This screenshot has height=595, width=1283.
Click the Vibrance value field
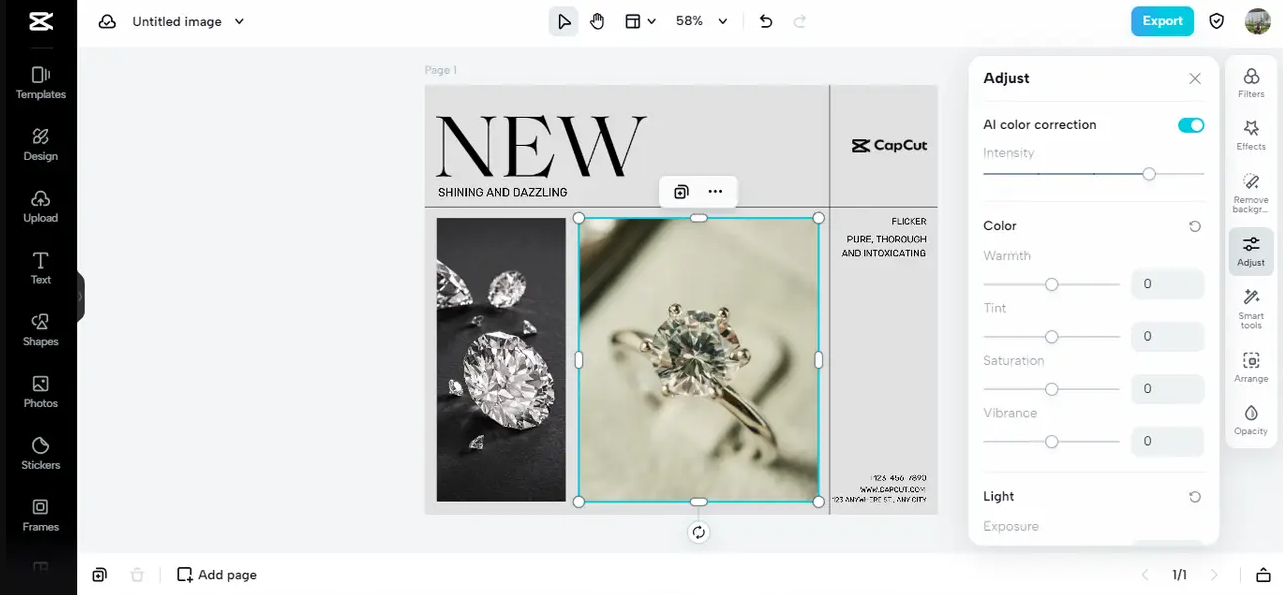point(1167,441)
